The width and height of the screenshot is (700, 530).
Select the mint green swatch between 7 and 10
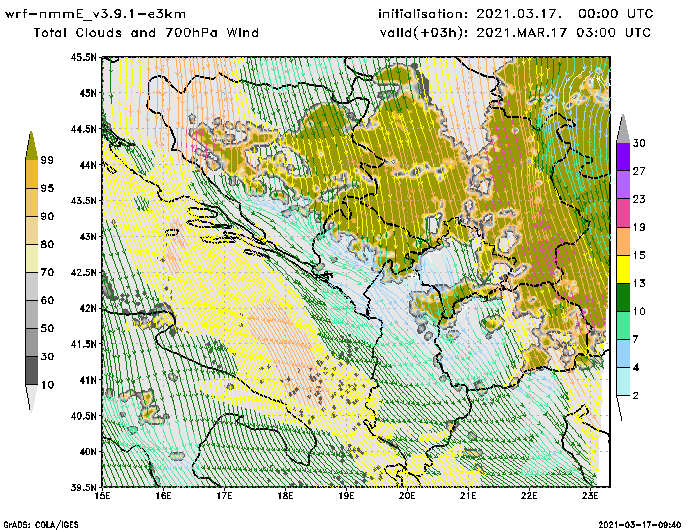(x=623, y=326)
